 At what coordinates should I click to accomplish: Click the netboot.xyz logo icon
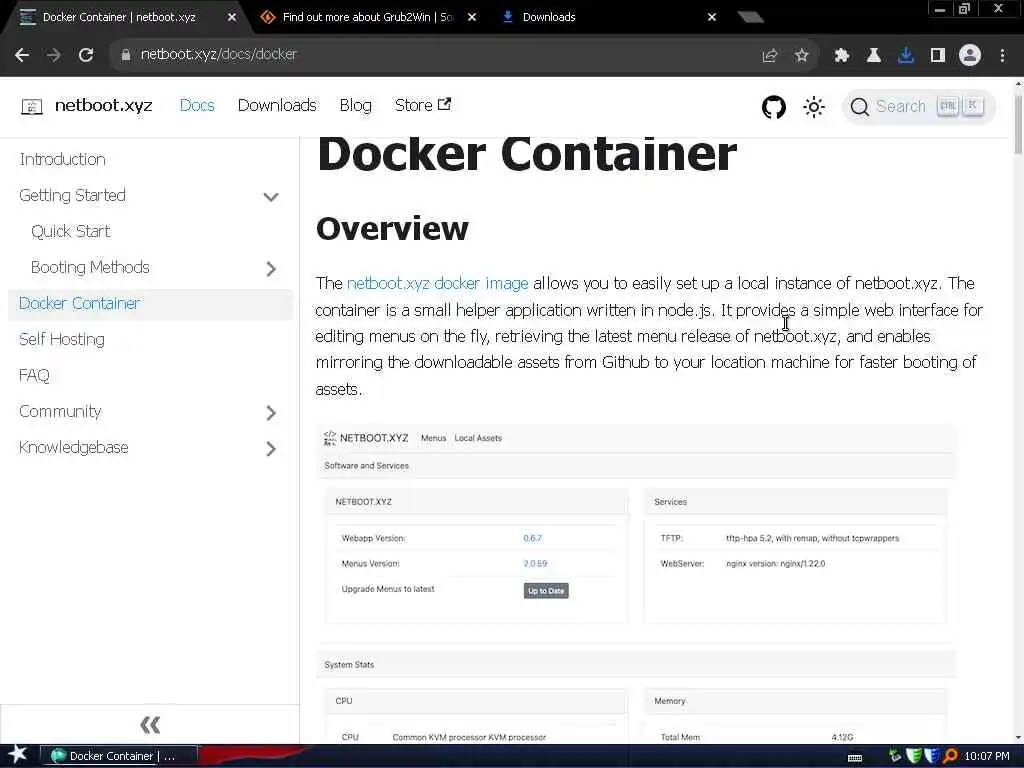pos(31,106)
